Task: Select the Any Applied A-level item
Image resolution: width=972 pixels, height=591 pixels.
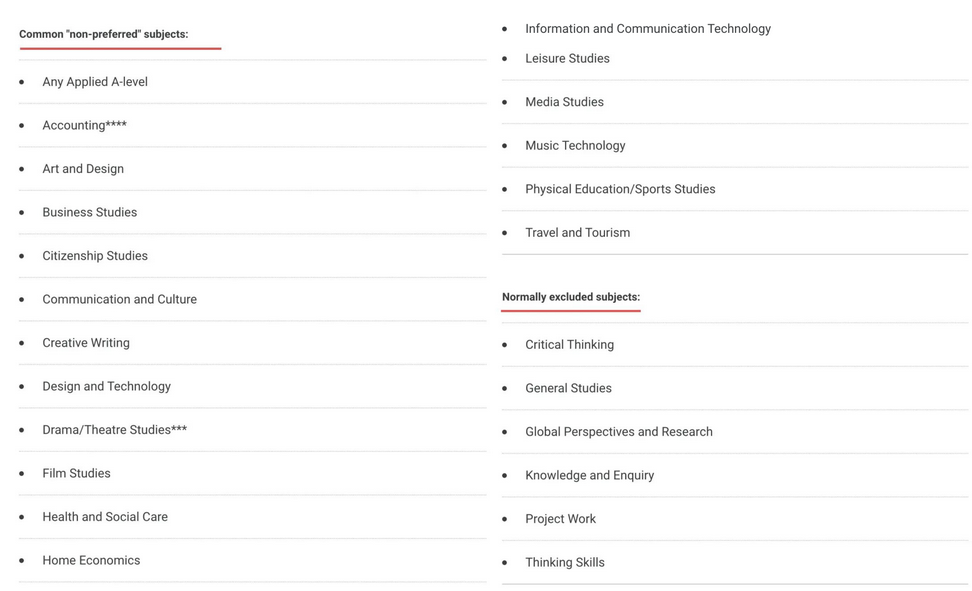Action: pos(95,82)
